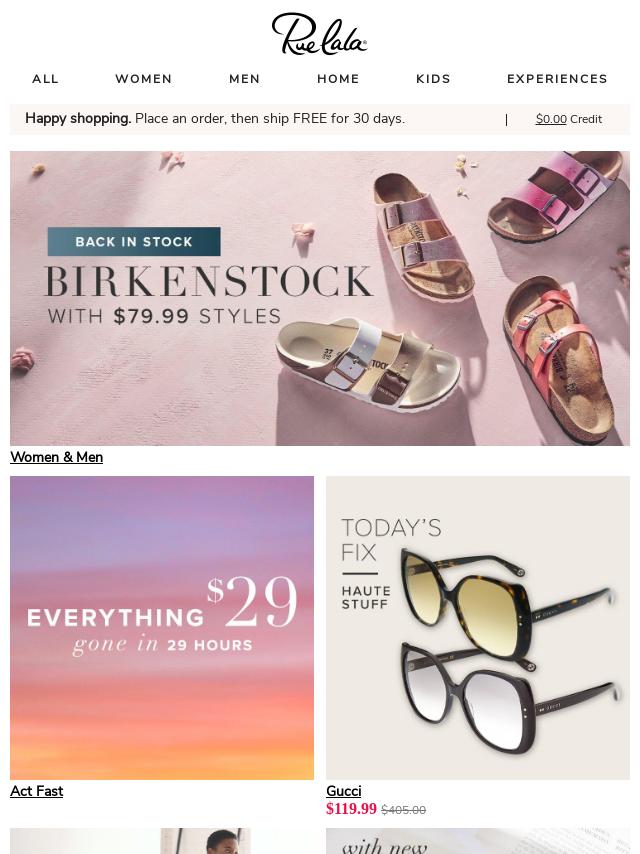Go to the HOME category
640x854 pixels.
[338, 79]
